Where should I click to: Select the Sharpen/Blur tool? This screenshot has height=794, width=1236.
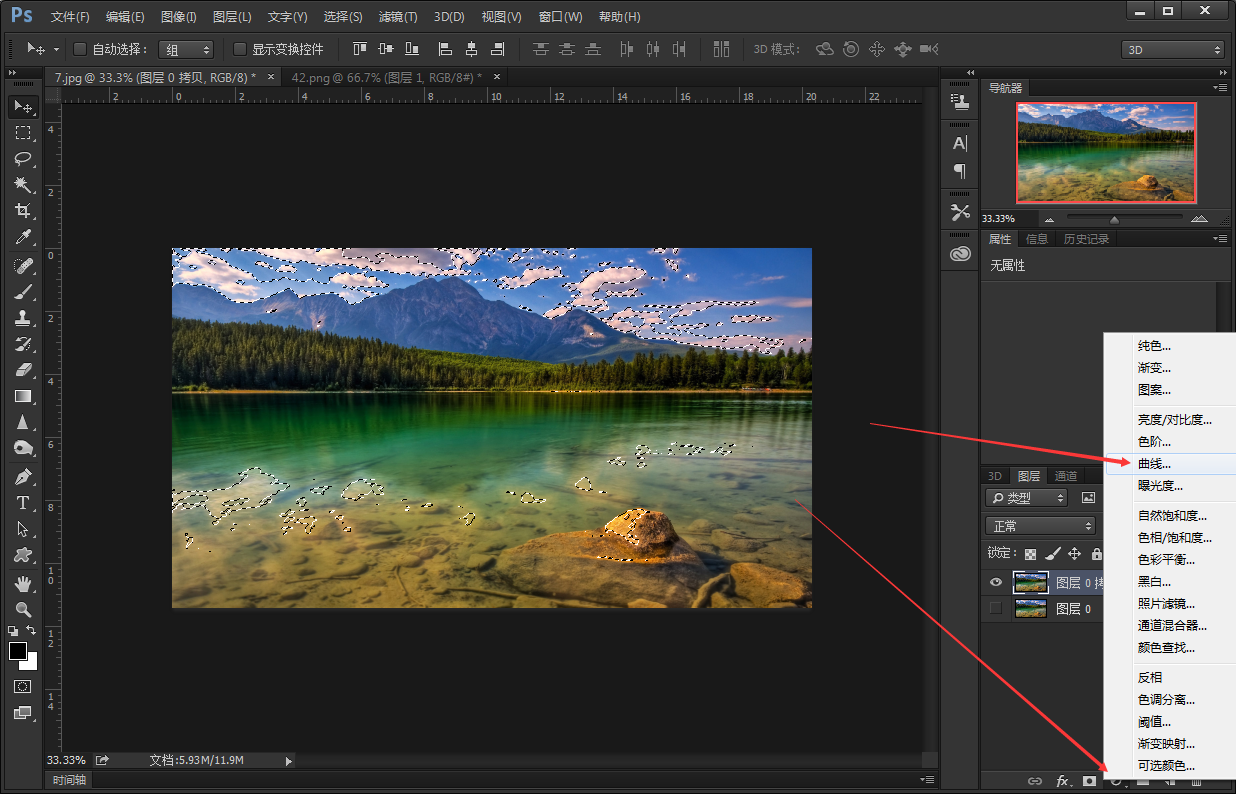pyautogui.click(x=23, y=422)
